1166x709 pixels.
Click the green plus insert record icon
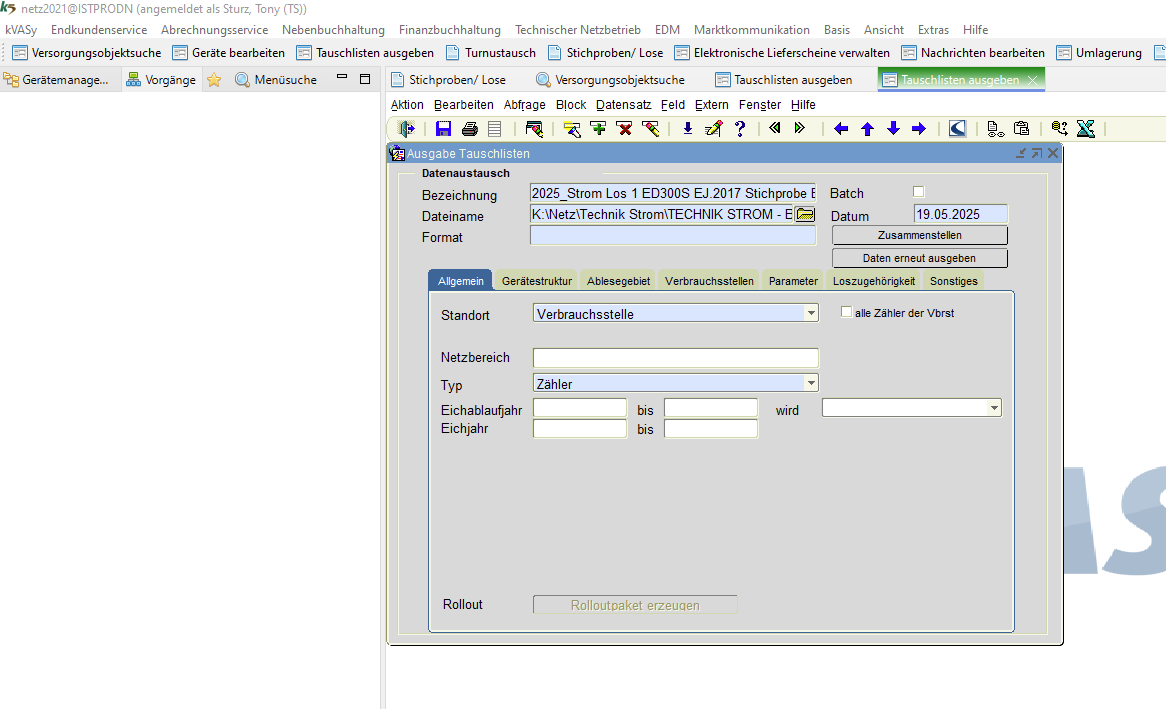click(x=598, y=128)
